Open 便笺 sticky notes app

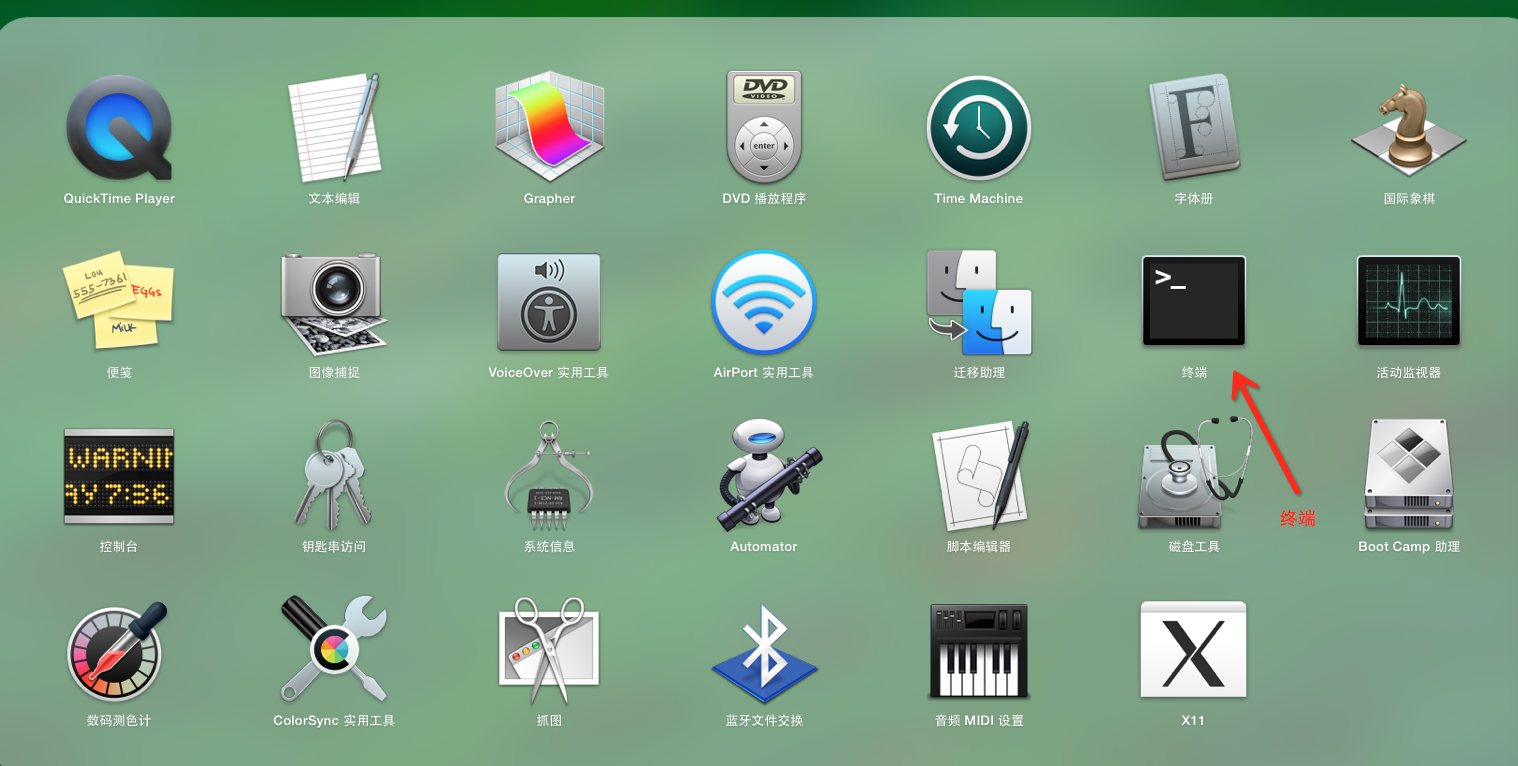click(119, 300)
